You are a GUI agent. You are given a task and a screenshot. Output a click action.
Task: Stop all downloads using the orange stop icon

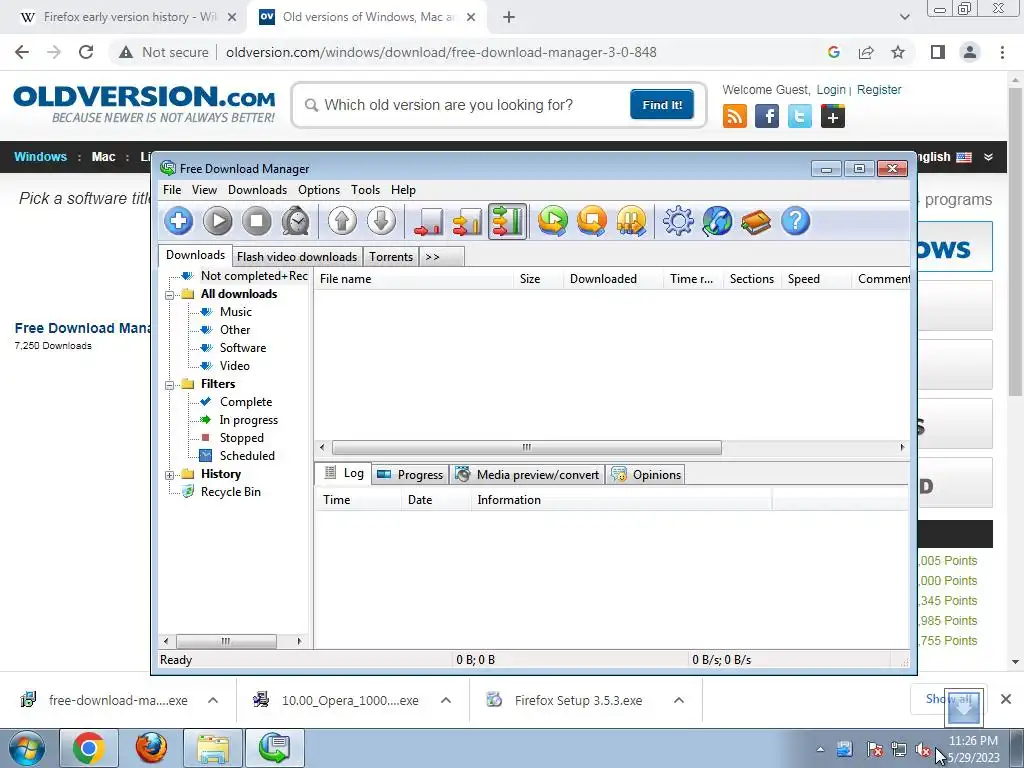[592, 221]
